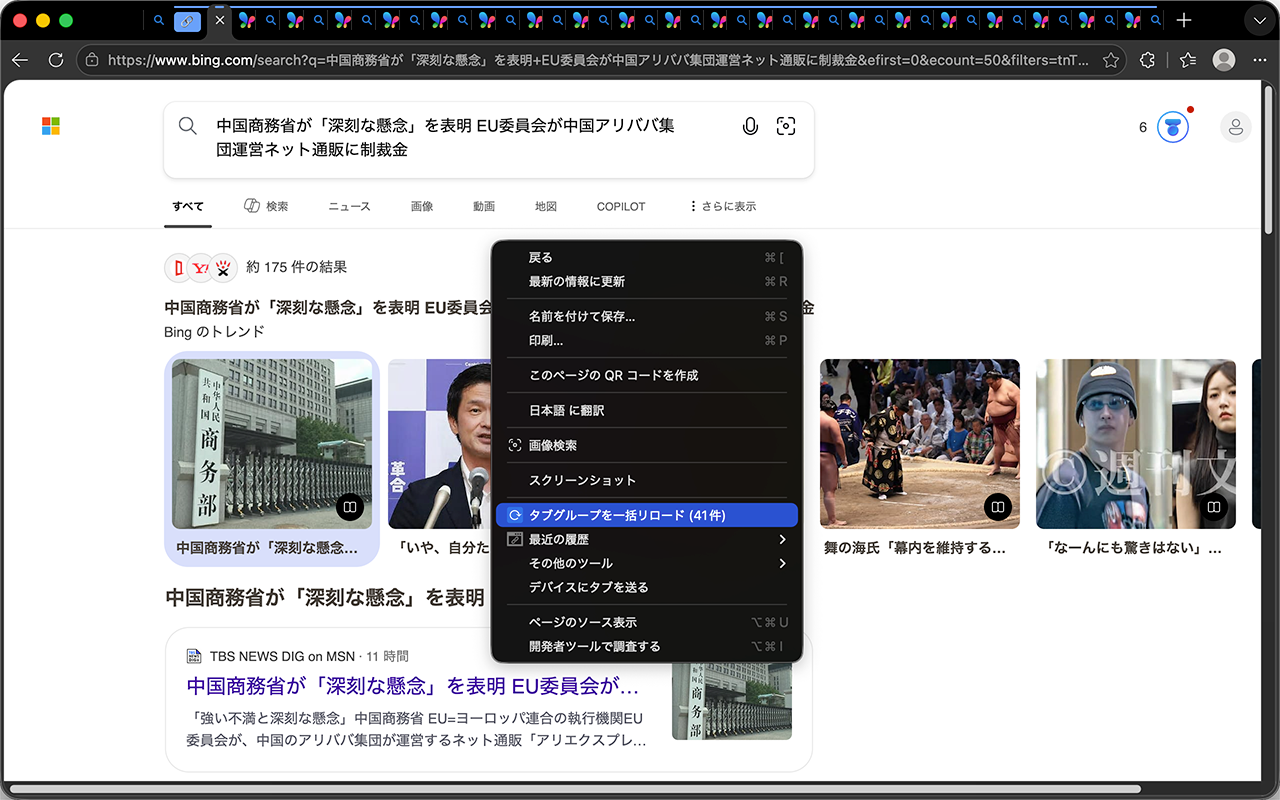Expand the 最近の履歴 submenu arrow
This screenshot has width=1280, height=800.
(x=782, y=540)
